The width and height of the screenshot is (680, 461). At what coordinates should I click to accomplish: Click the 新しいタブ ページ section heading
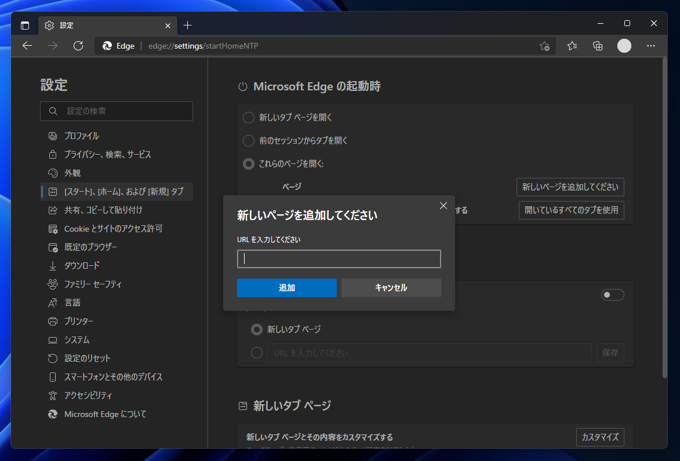pos(292,405)
